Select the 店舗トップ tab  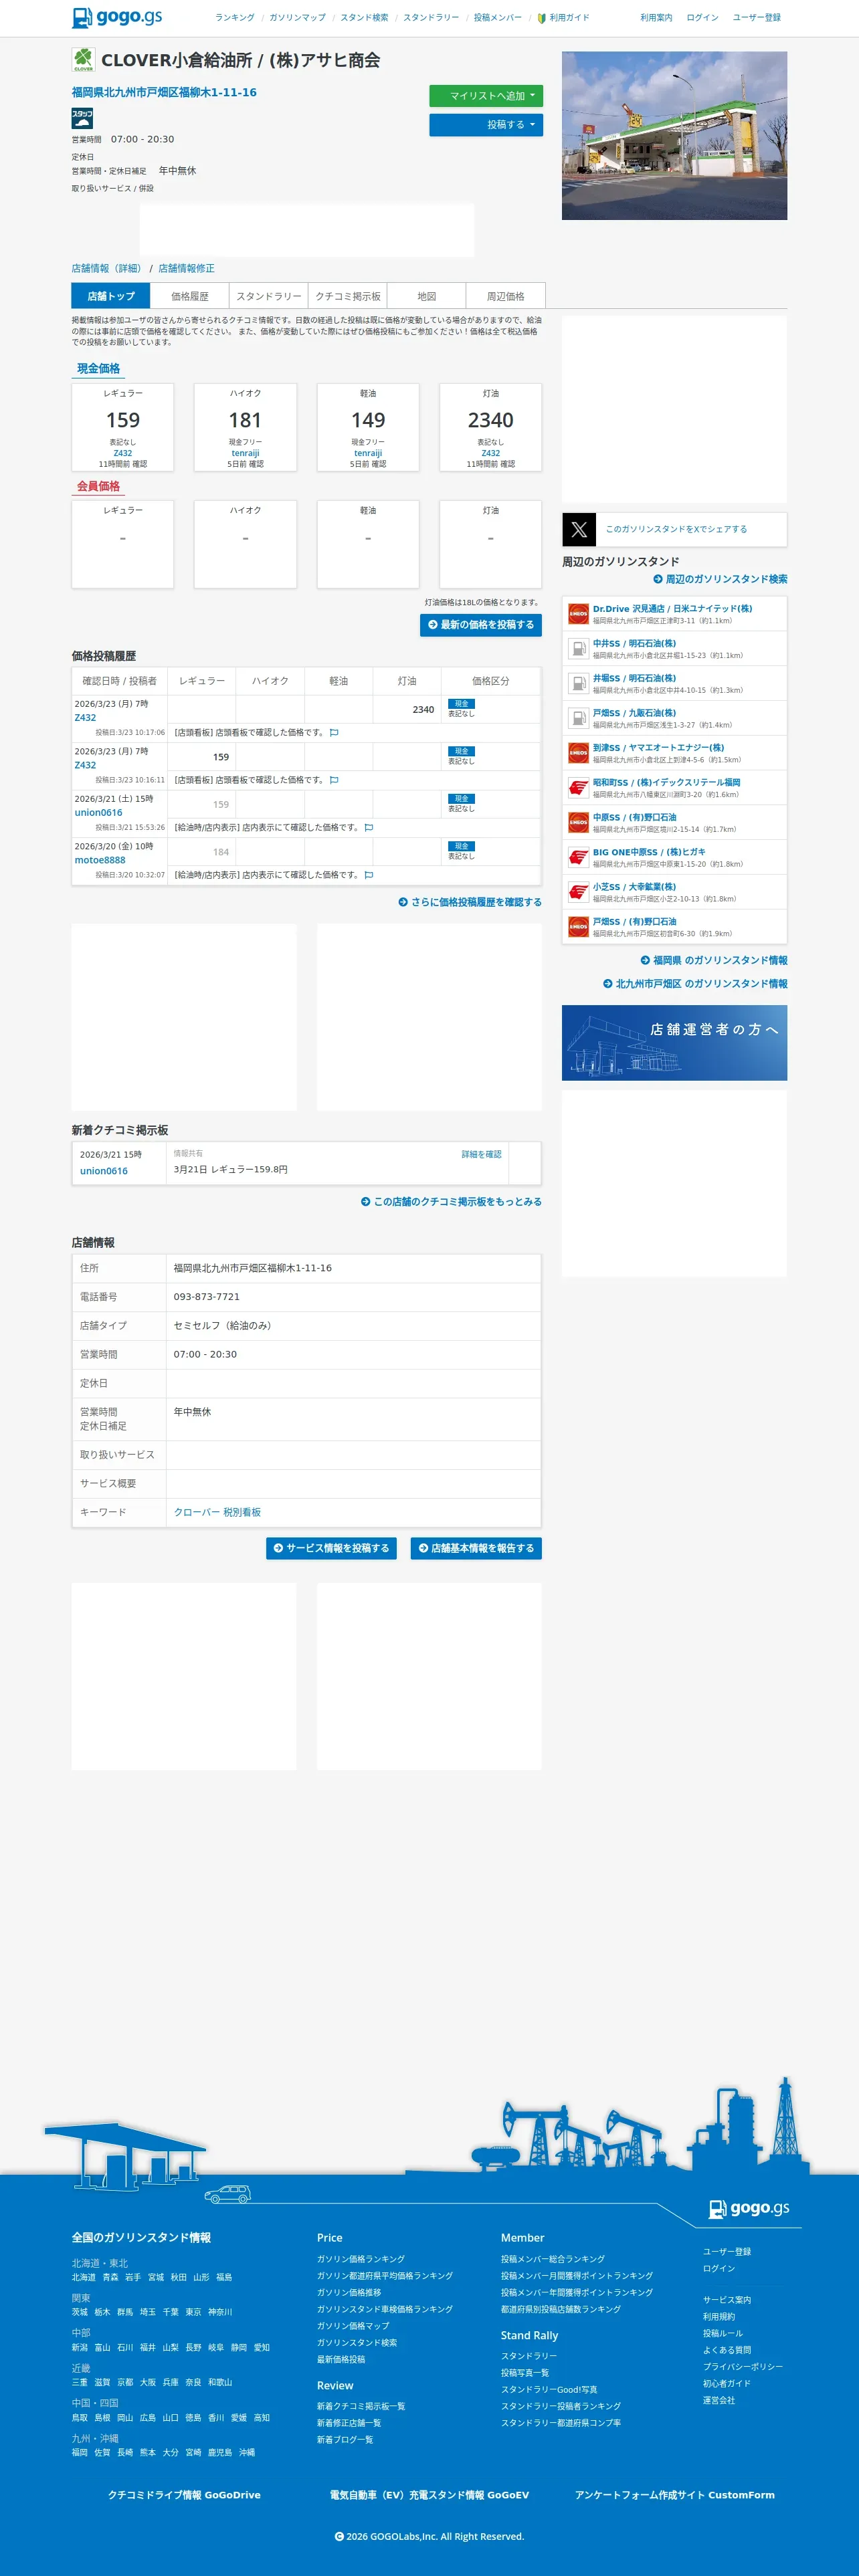click(x=111, y=296)
